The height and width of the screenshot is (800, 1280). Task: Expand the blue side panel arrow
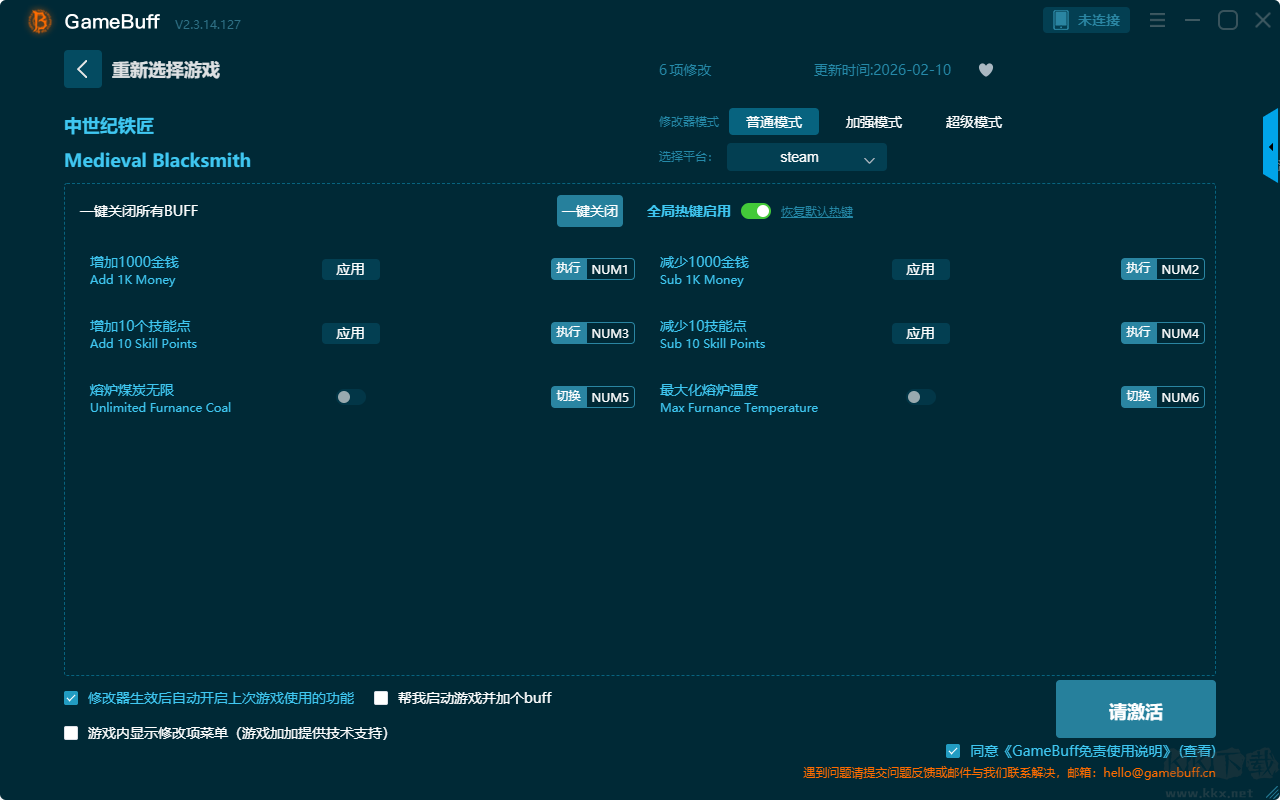coord(1271,147)
